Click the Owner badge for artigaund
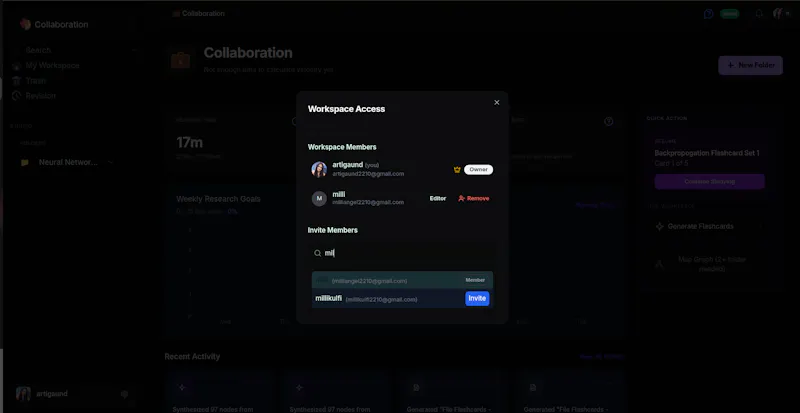This screenshot has height=413, width=800. (x=479, y=169)
